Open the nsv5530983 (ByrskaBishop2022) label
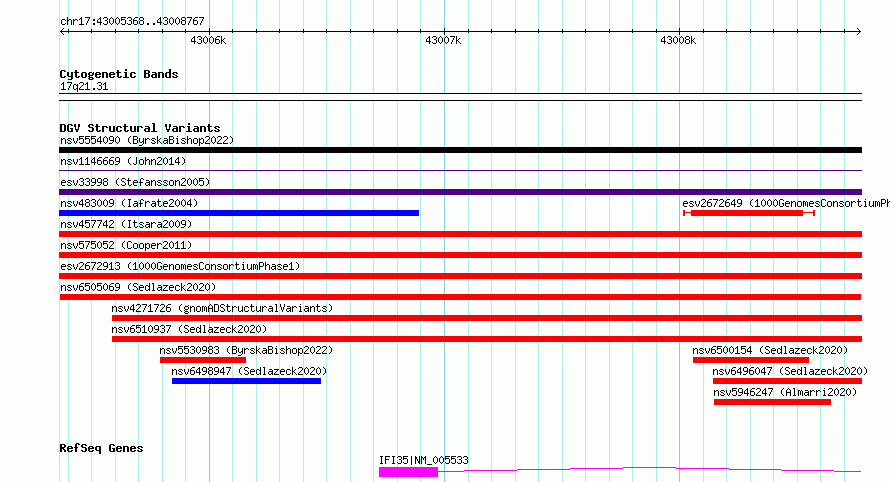890x482 pixels. [x=246, y=350]
